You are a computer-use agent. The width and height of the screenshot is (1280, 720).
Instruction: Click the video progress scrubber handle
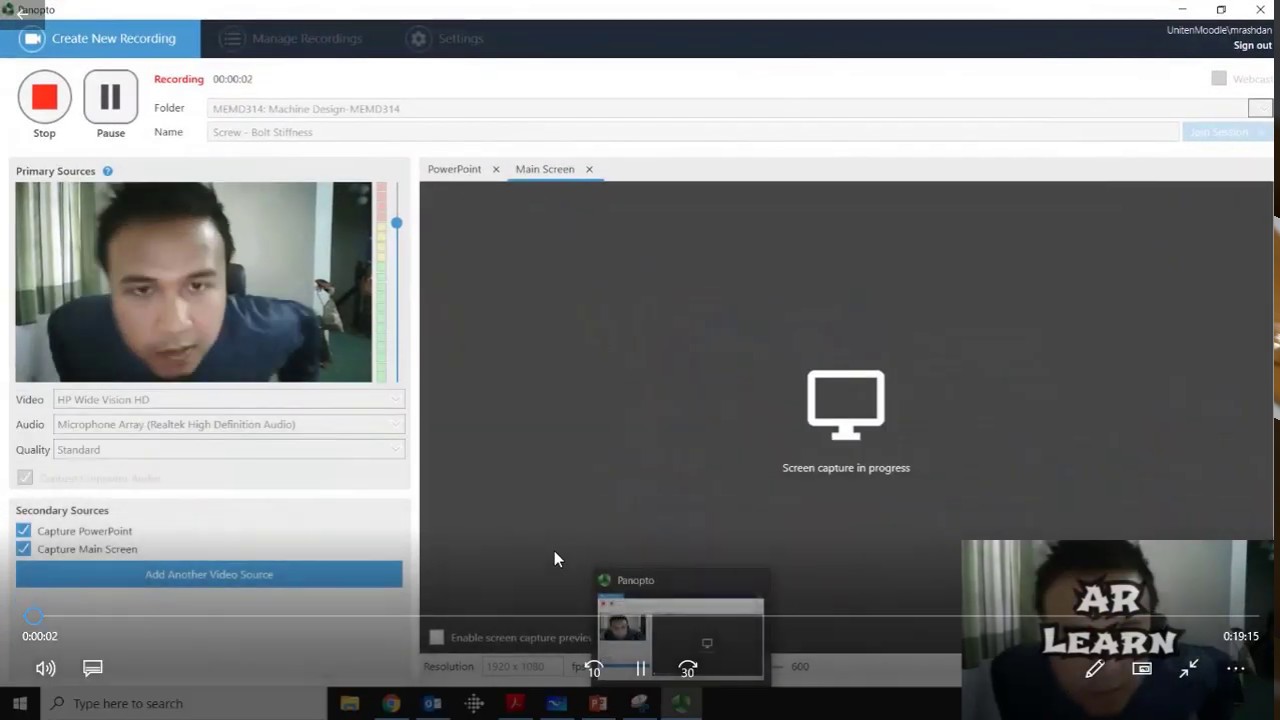pyautogui.click(x=33, y=616)
